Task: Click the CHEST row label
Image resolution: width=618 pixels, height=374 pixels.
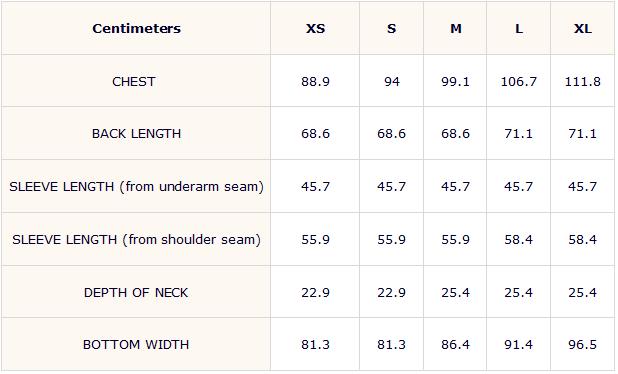Action: pos(134,82)
